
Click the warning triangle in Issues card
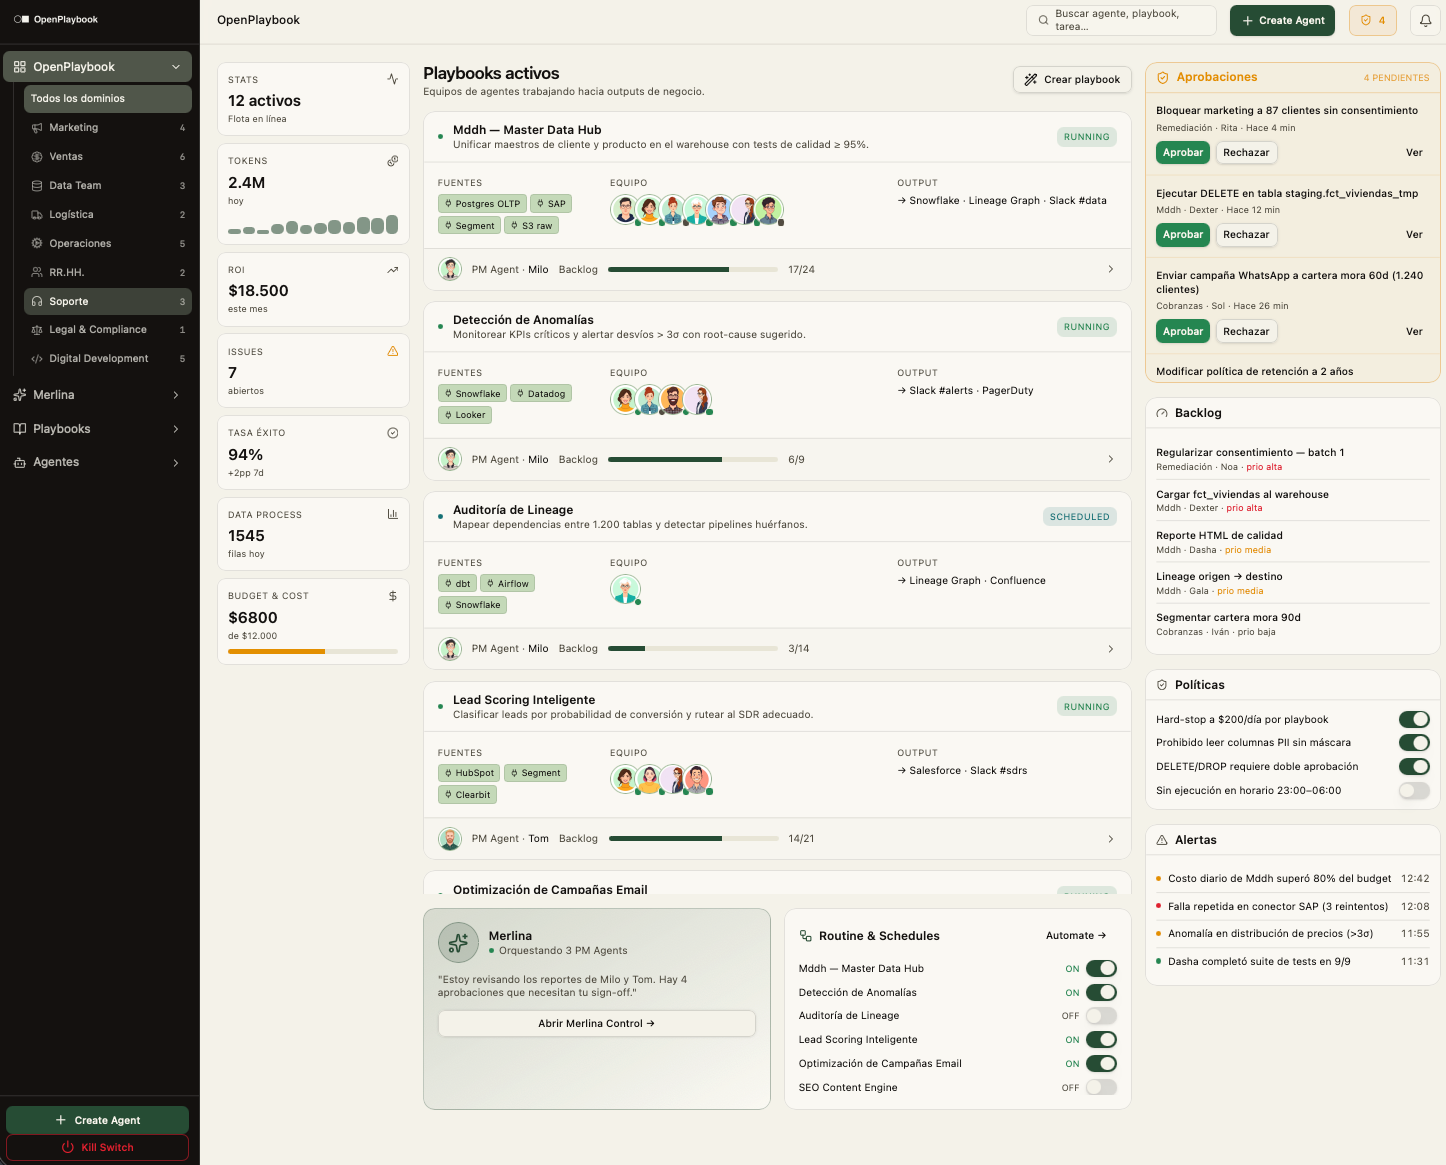pos(393,351)
